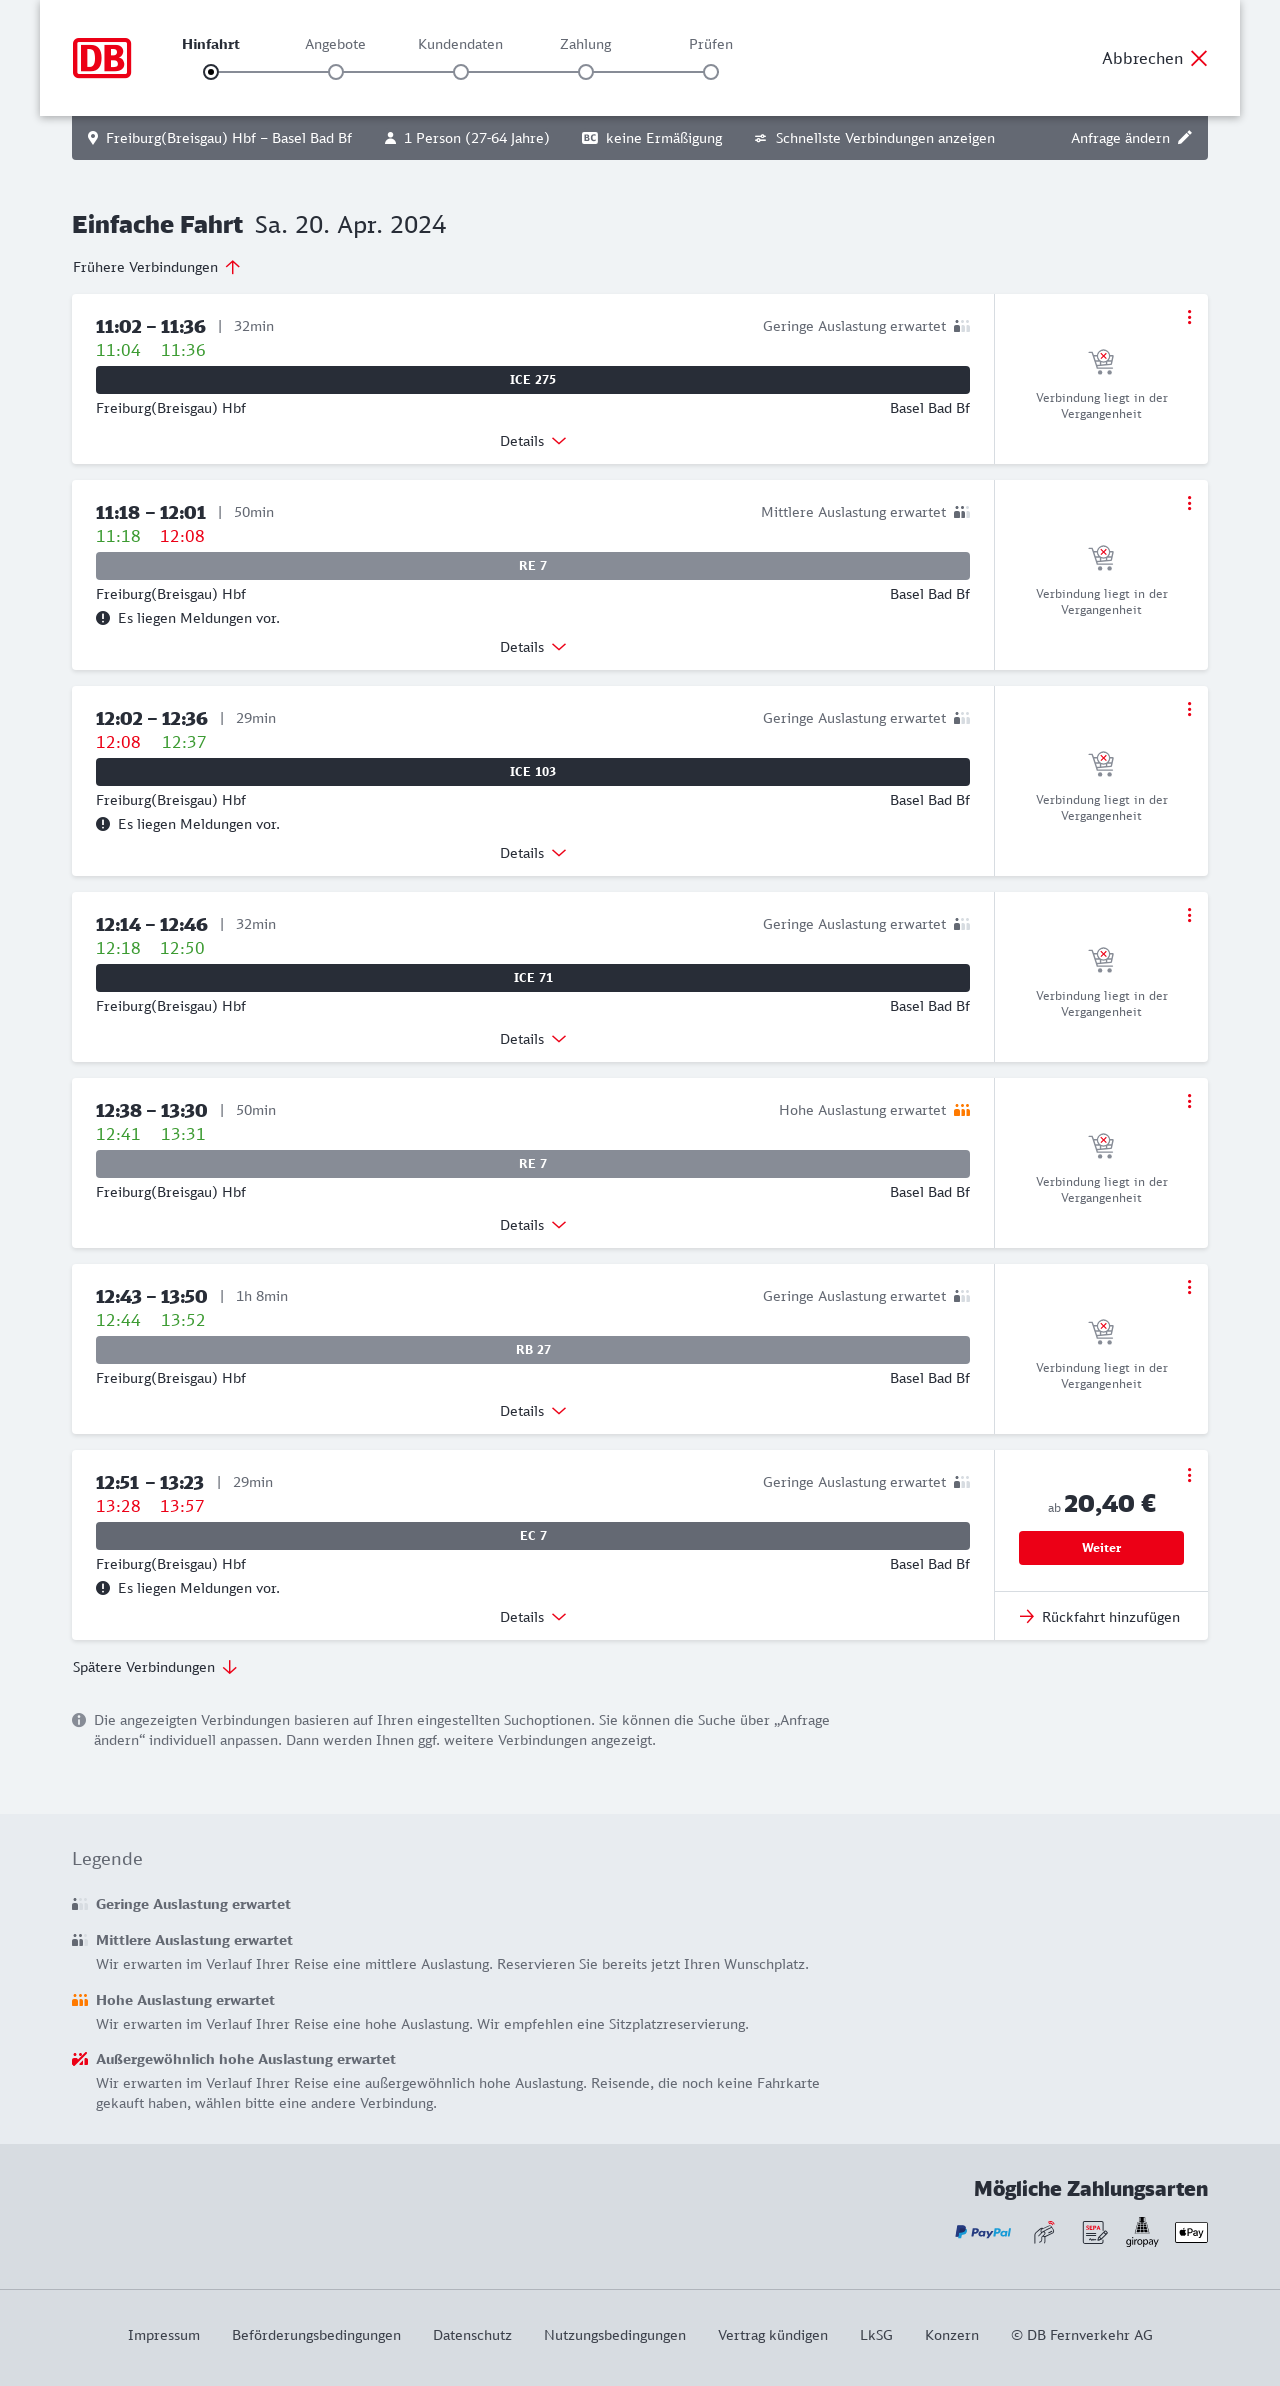Screen dimensions: 1280x2386
Task: Click Rückfahrt hinzufügen link
Action: click(x=1100, y=1617)
